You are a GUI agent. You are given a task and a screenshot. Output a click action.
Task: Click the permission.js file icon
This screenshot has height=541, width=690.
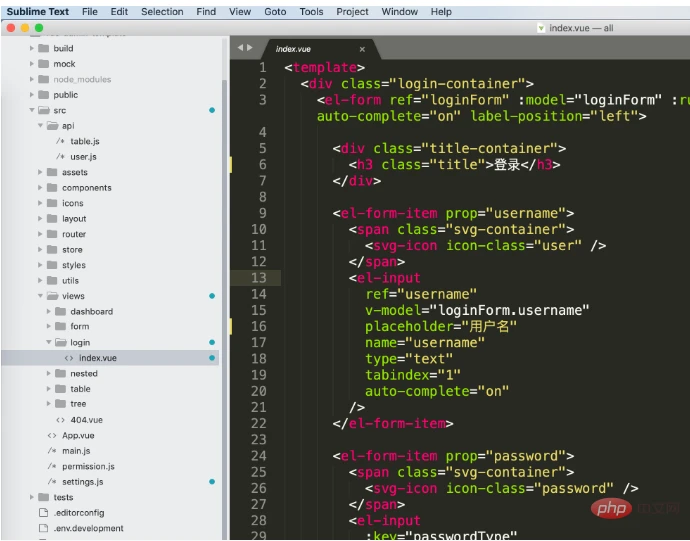pos(52,466)
